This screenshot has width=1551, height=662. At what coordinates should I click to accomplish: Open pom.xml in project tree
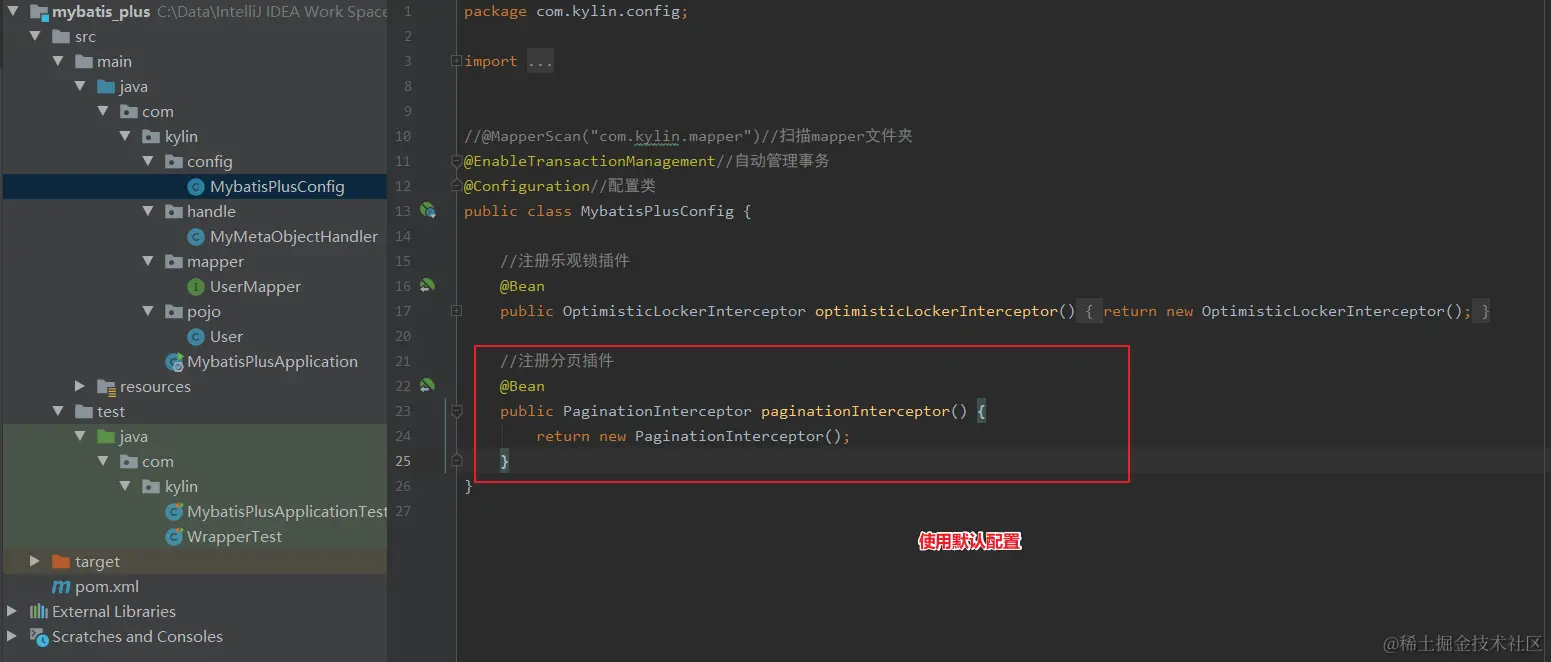(x=107, y=587)
